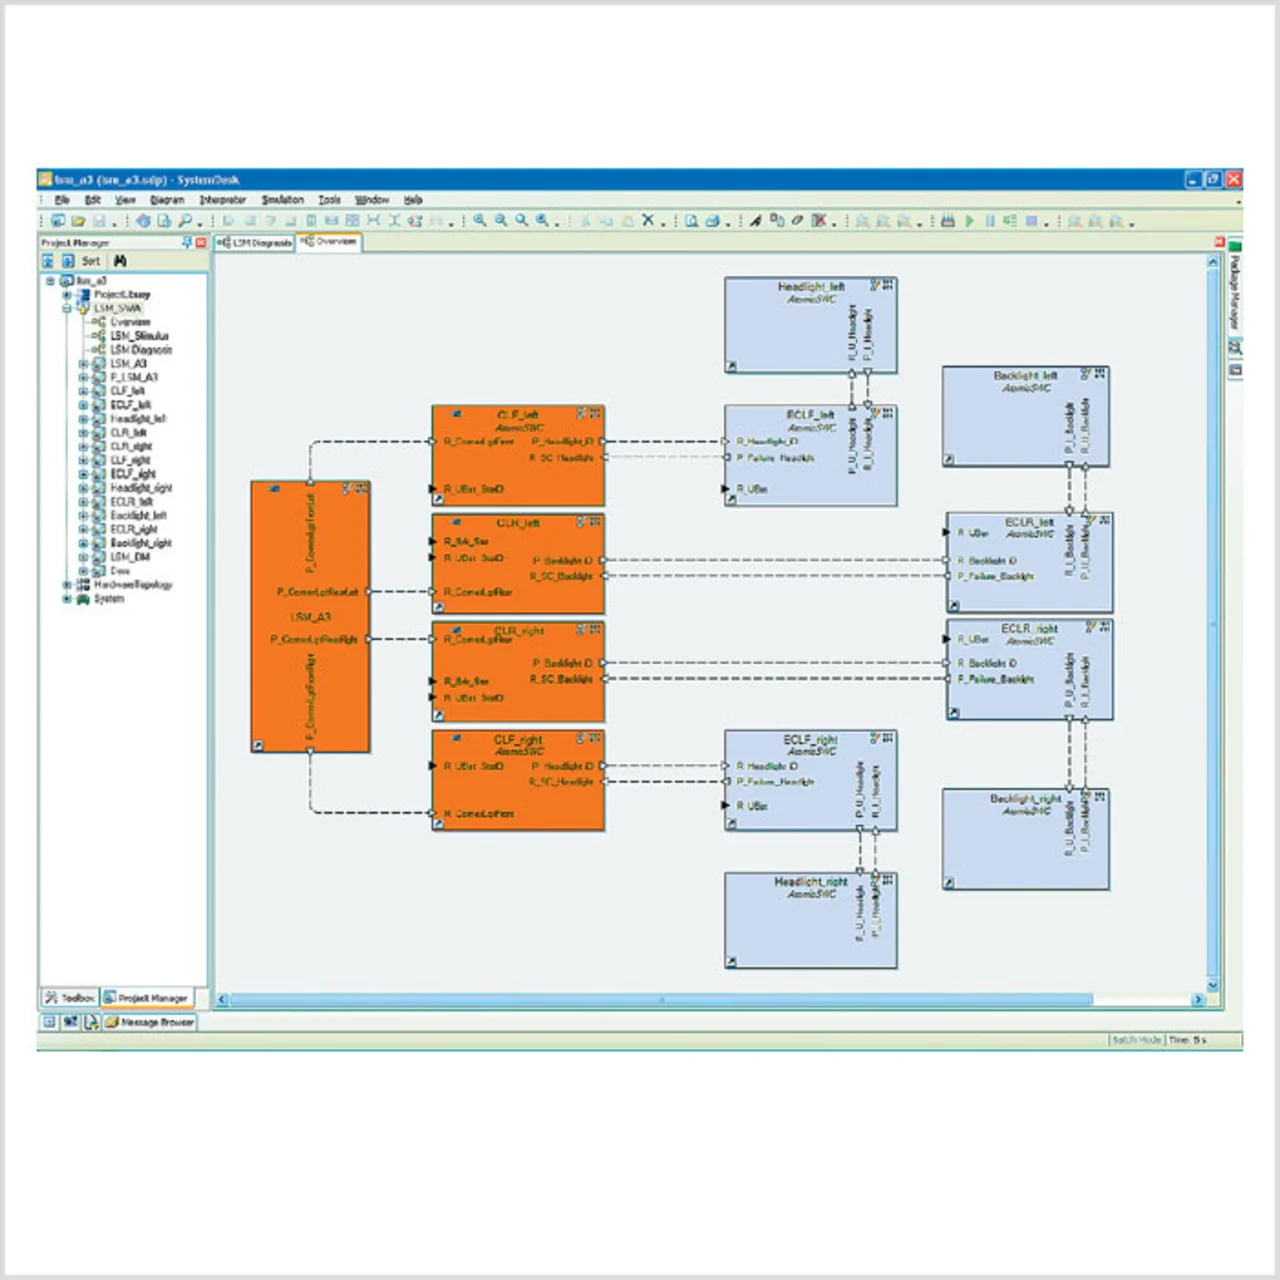Expand the HardwareTopology tree node
The width and height of the screenshot is (1280, 1280).
pyautogui.click(x=67, y=585)
